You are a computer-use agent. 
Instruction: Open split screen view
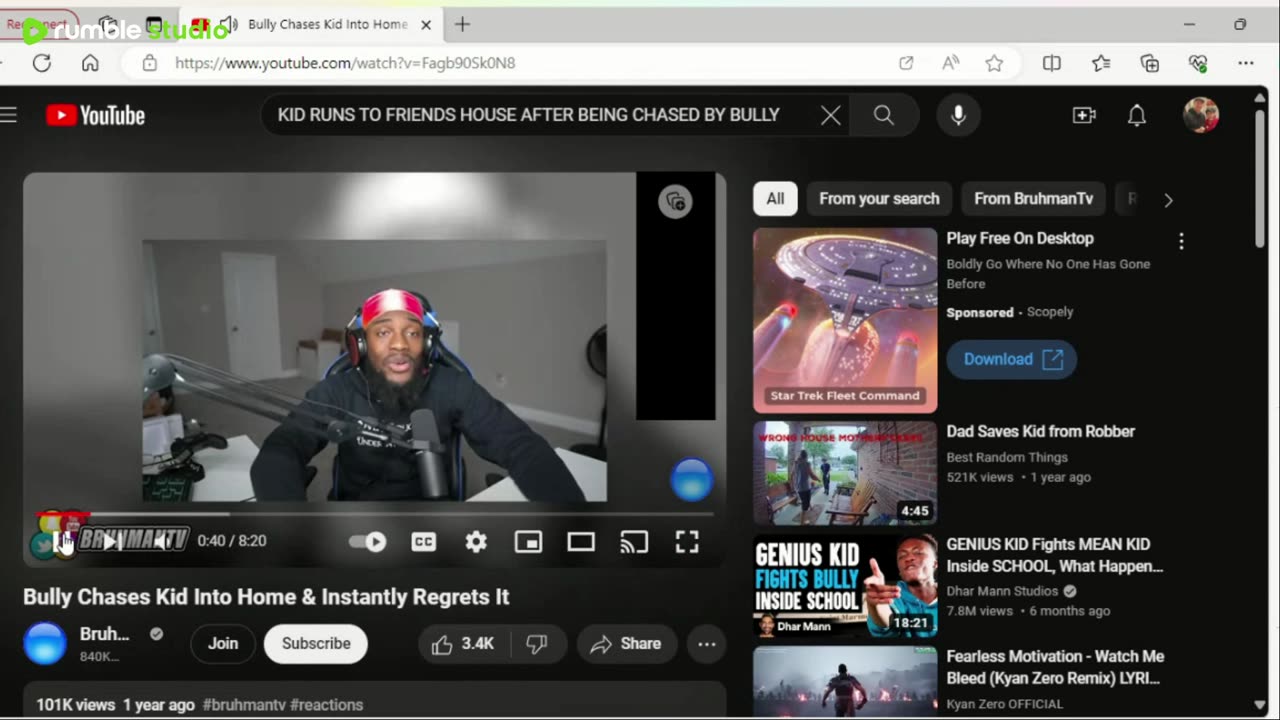click(1052, 63)
